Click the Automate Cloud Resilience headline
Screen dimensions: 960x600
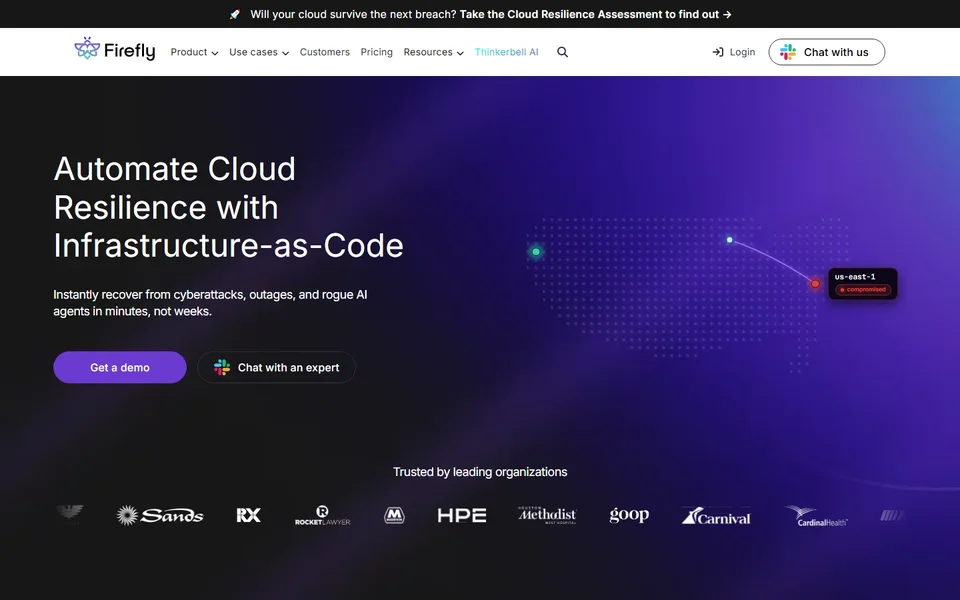coord(228,207)
